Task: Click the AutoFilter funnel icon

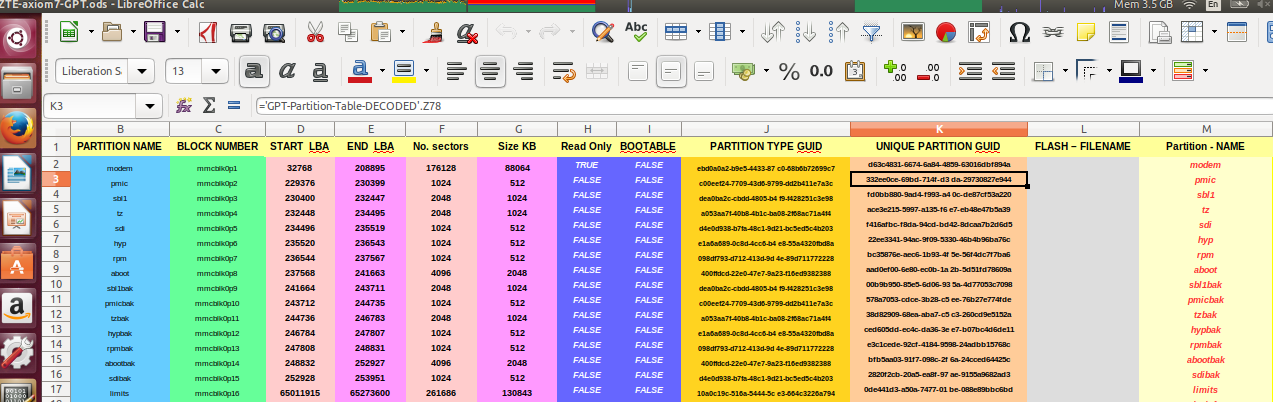Action: 872,33
